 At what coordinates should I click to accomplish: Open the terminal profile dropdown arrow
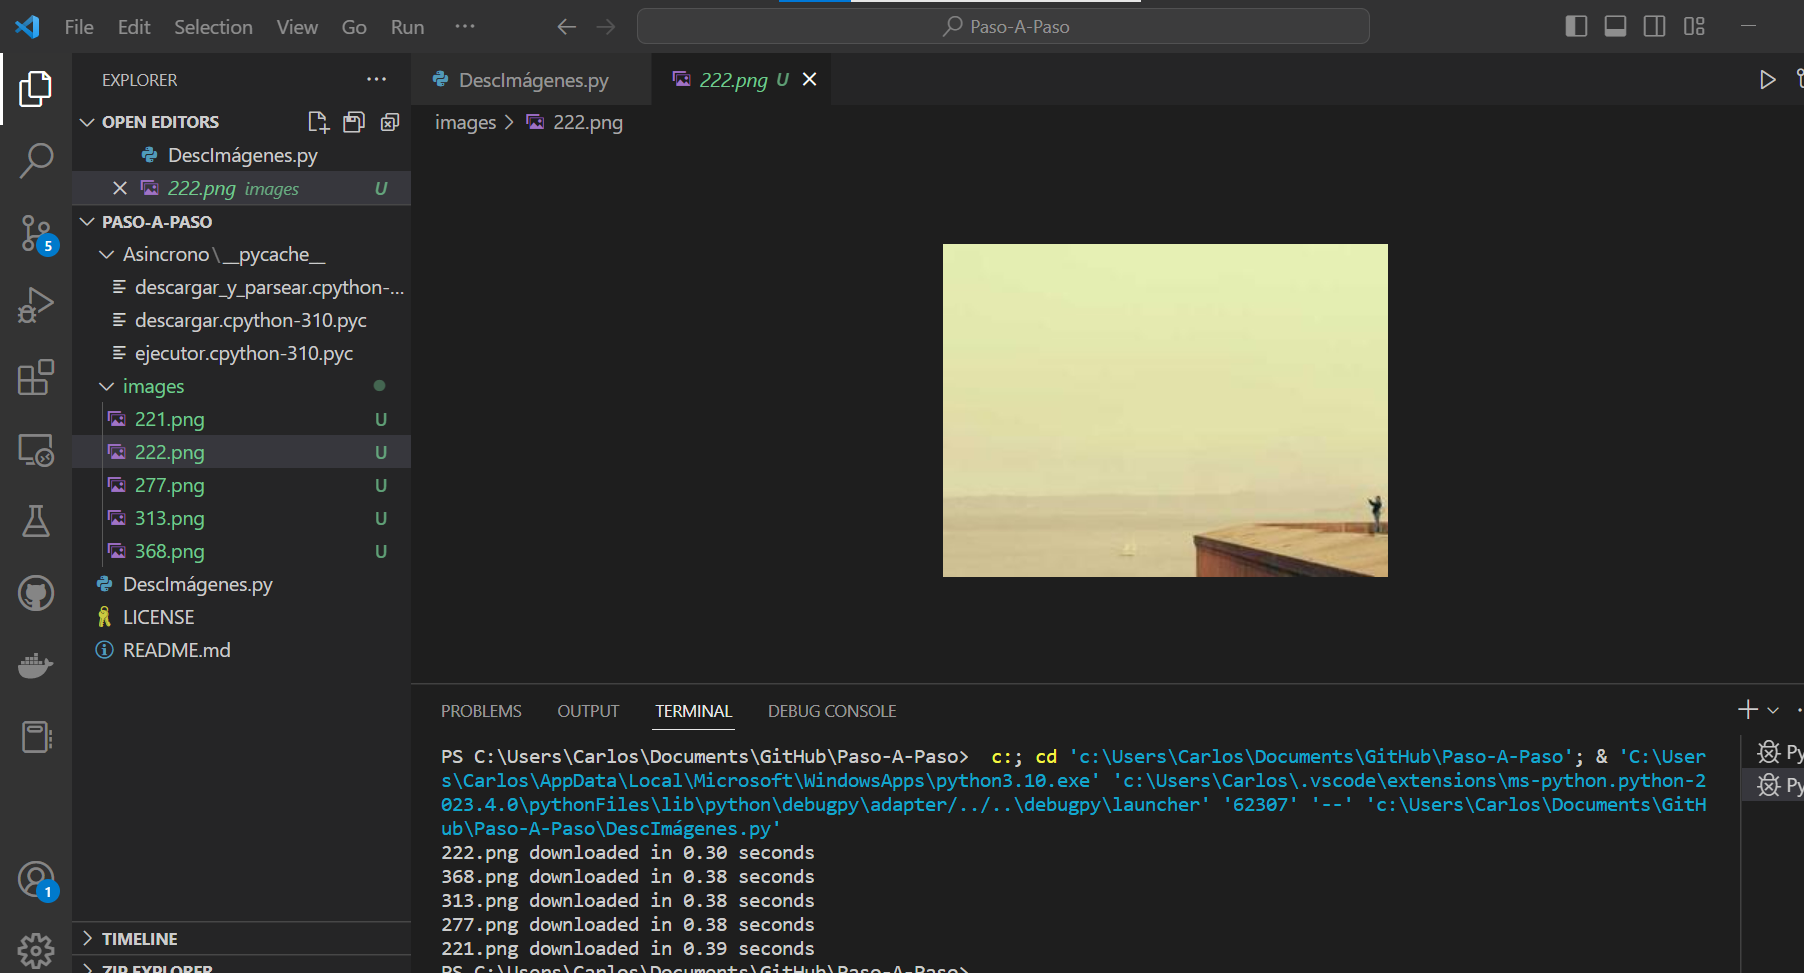(x=1774, y=710)
